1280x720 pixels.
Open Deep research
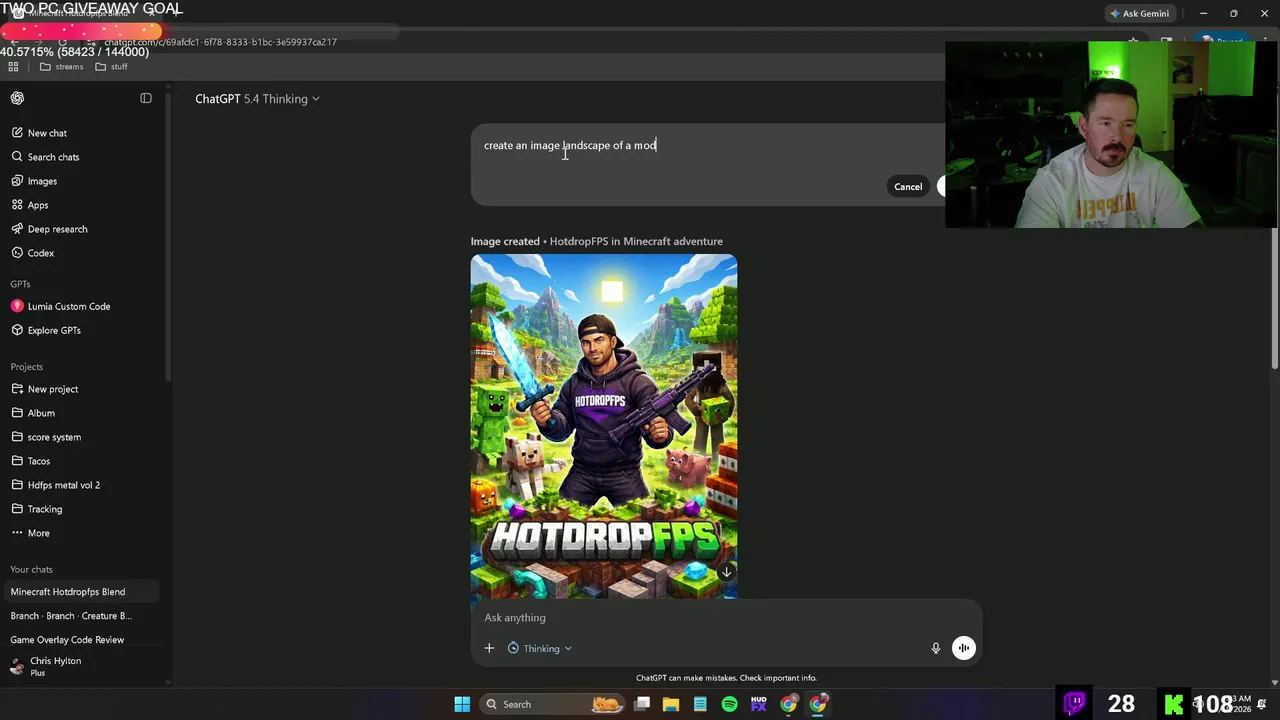pos(57,229)
